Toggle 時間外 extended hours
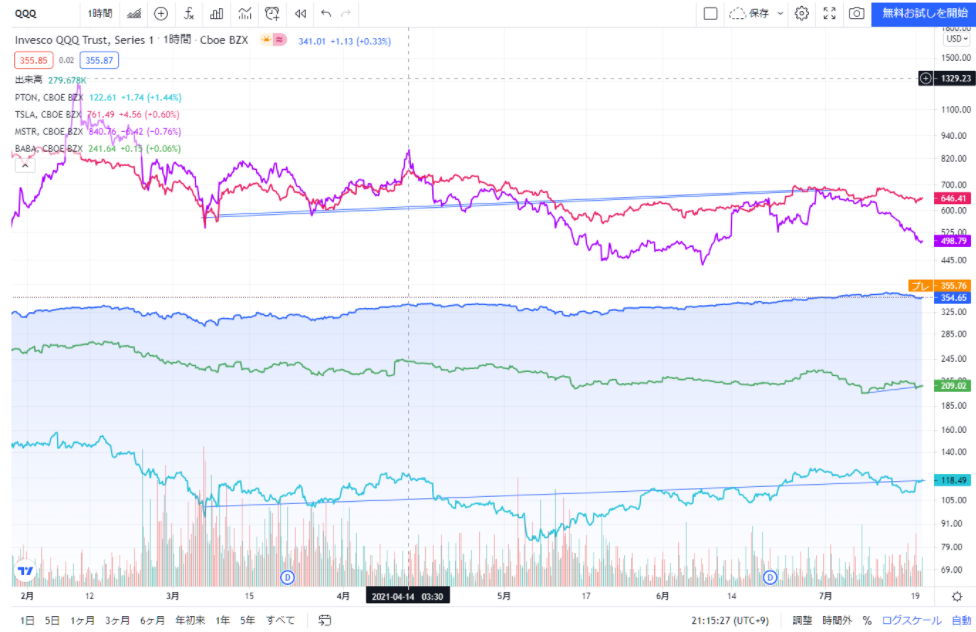This screenshot has width=976, height=632. tap(837, 620)
